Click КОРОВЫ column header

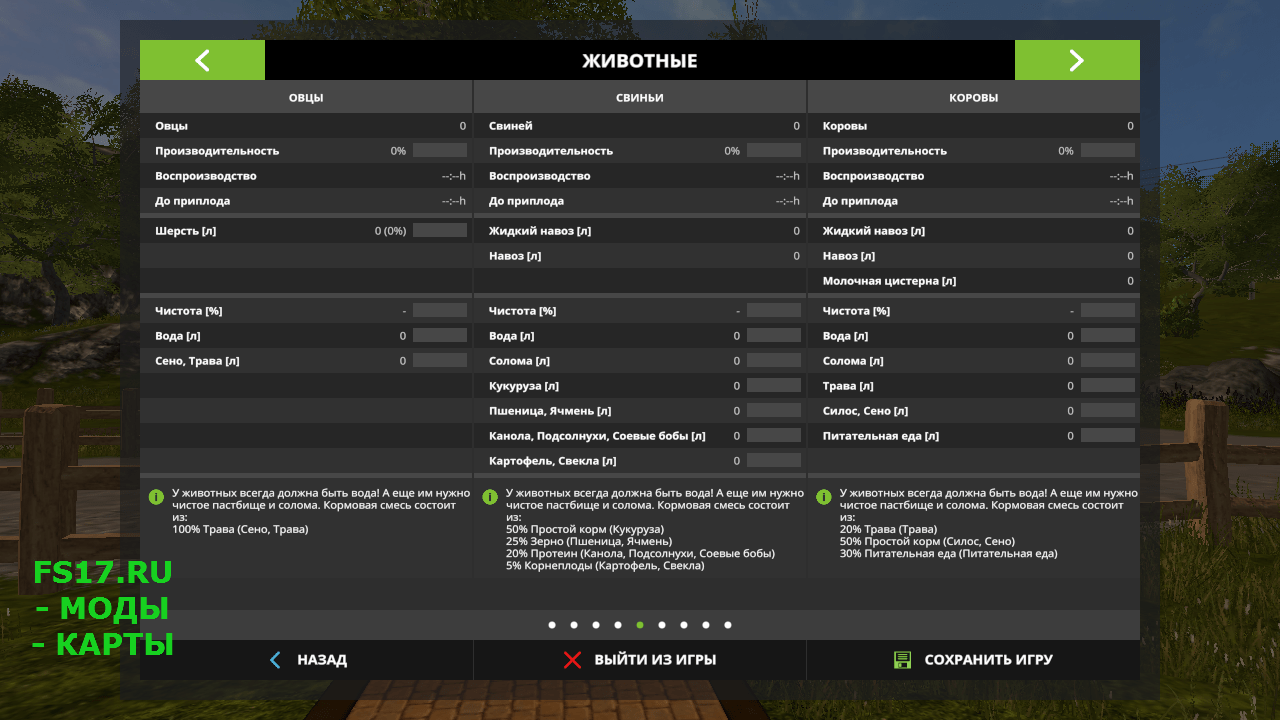(973, 97)
